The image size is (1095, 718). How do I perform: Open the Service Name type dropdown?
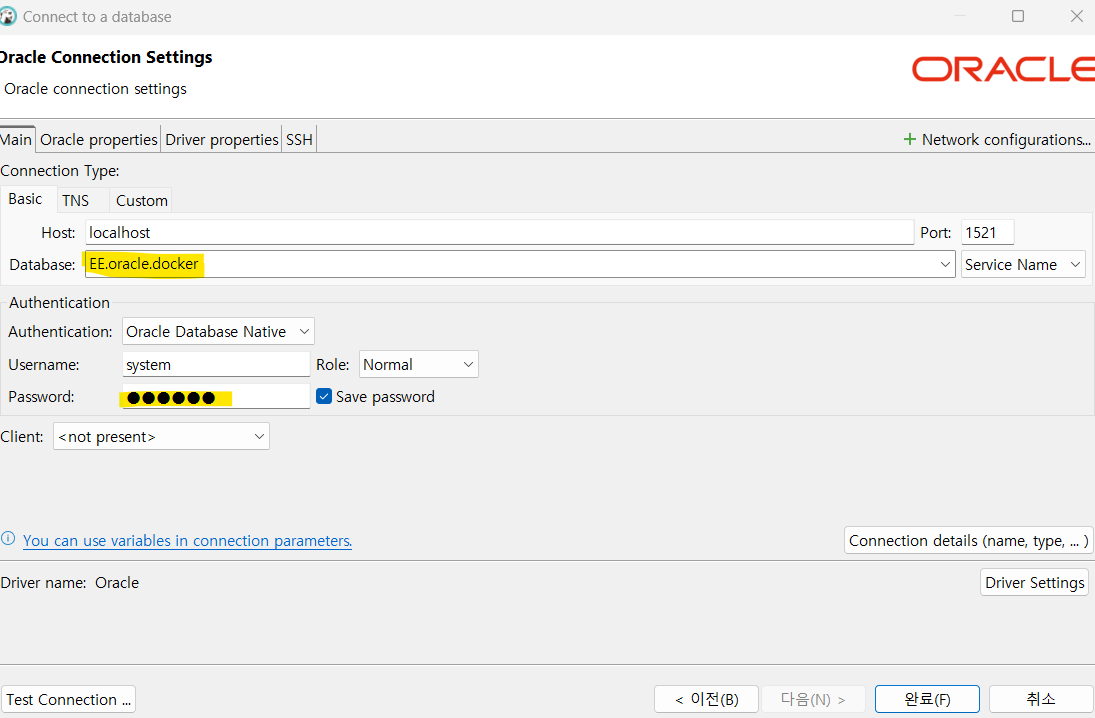(1023, 265)
